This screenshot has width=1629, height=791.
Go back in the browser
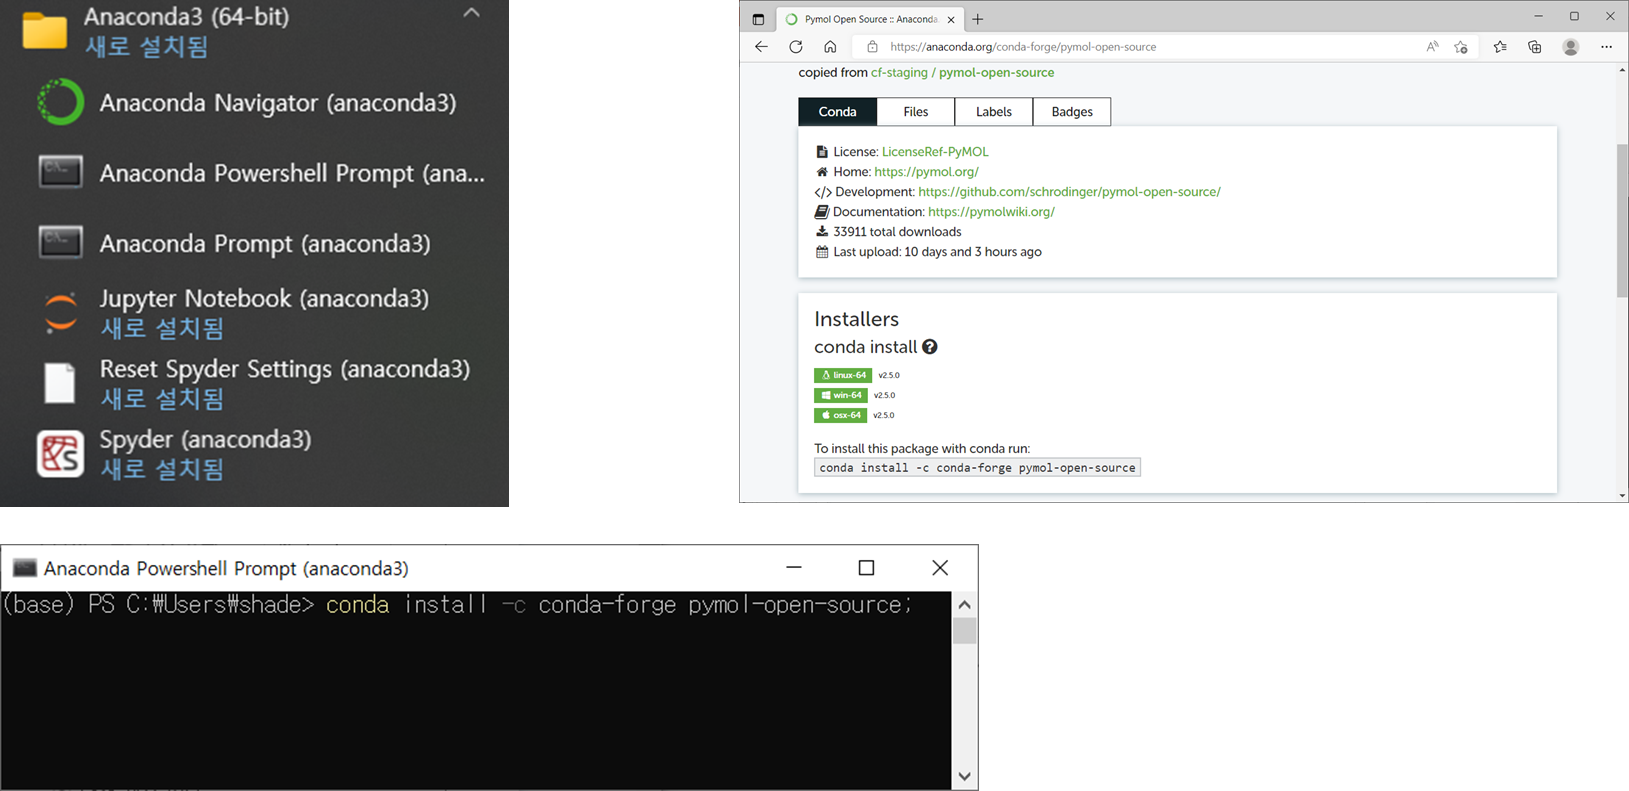(x=761, y=47)
